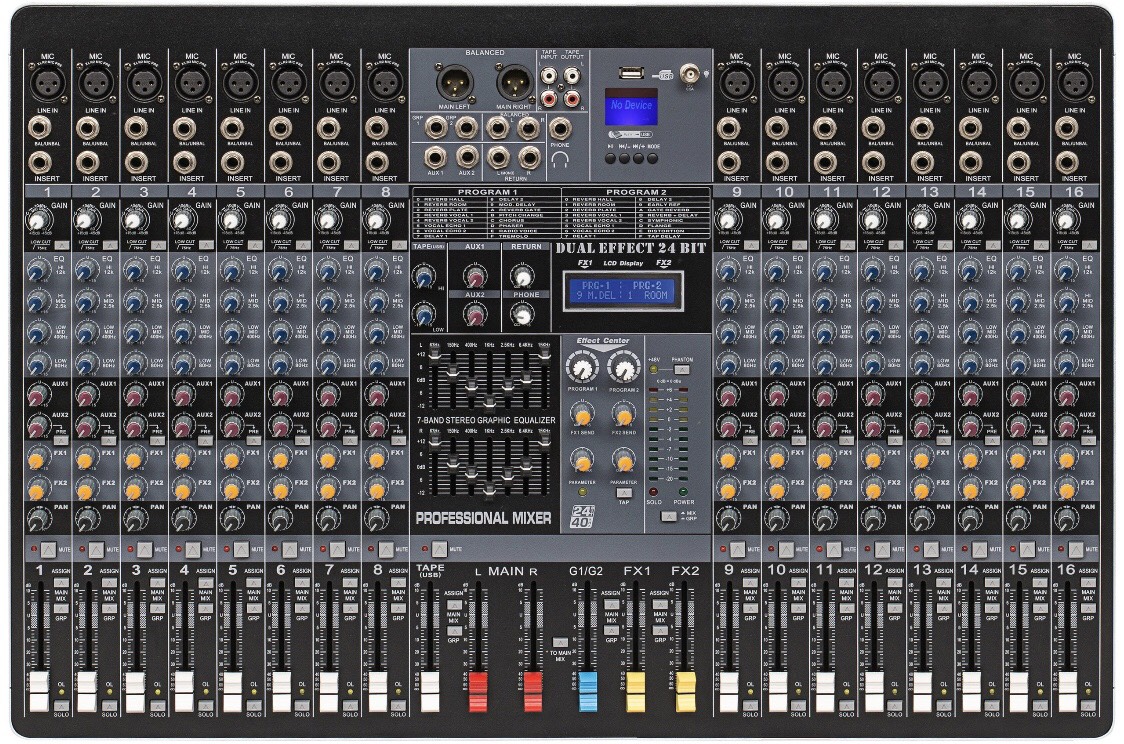Click the USB player next/volume-up button
Screen dimensions: 1124x744
point(638,158)
